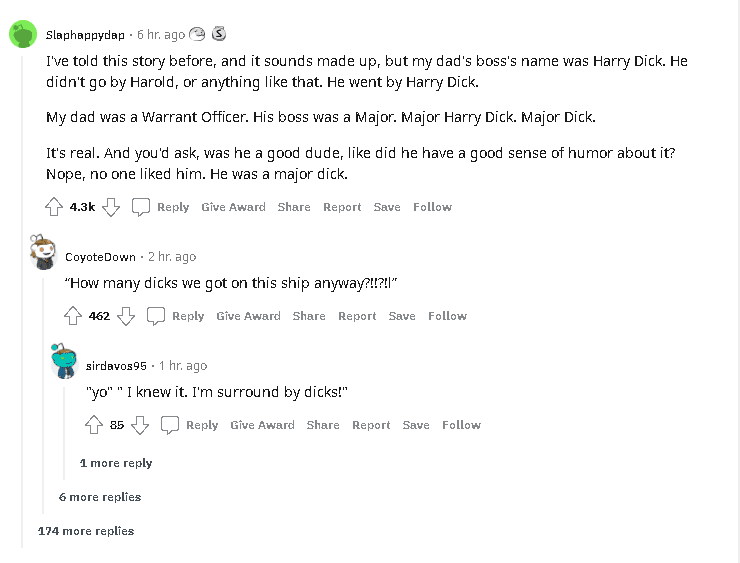Downvote Slaphappydap's comment
Screen dimensions: 740x563
tap(111, 207)
